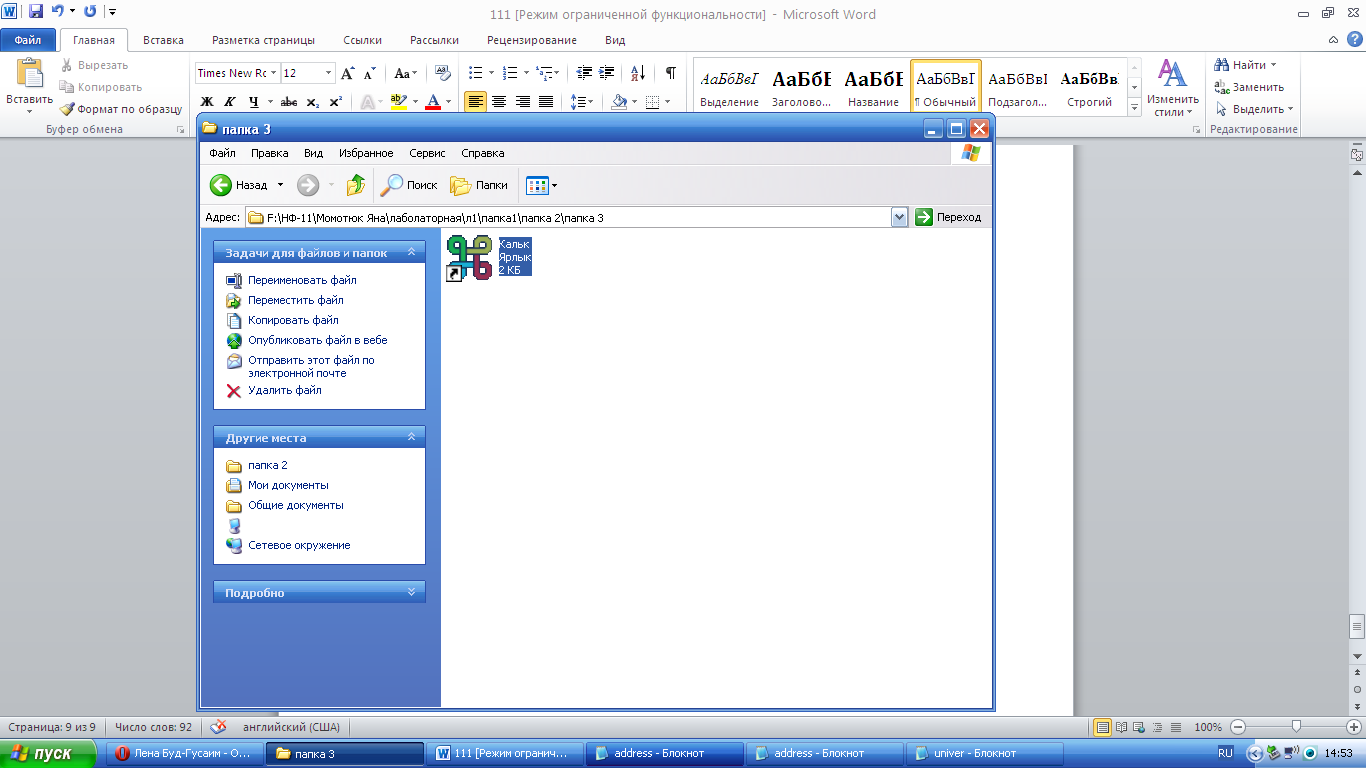Click the red font color button

click(433, 102)
